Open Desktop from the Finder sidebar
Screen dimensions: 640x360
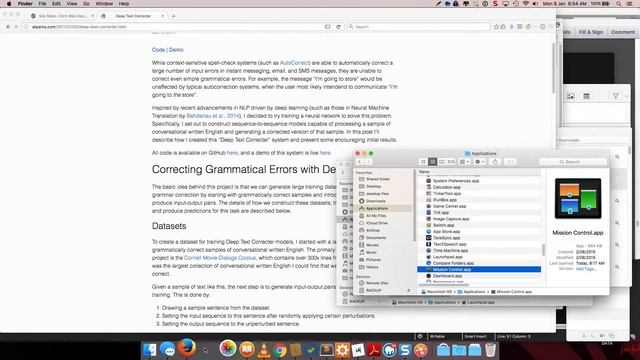tap(373, 186)
